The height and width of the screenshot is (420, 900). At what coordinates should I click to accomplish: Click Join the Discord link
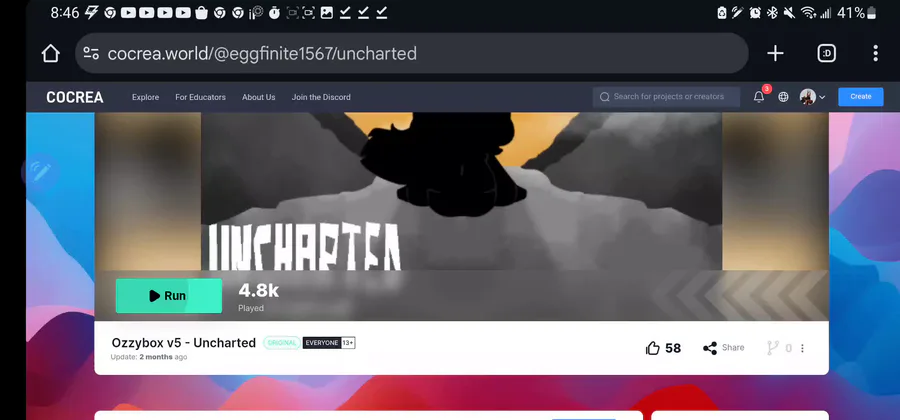tap(321, 97)
